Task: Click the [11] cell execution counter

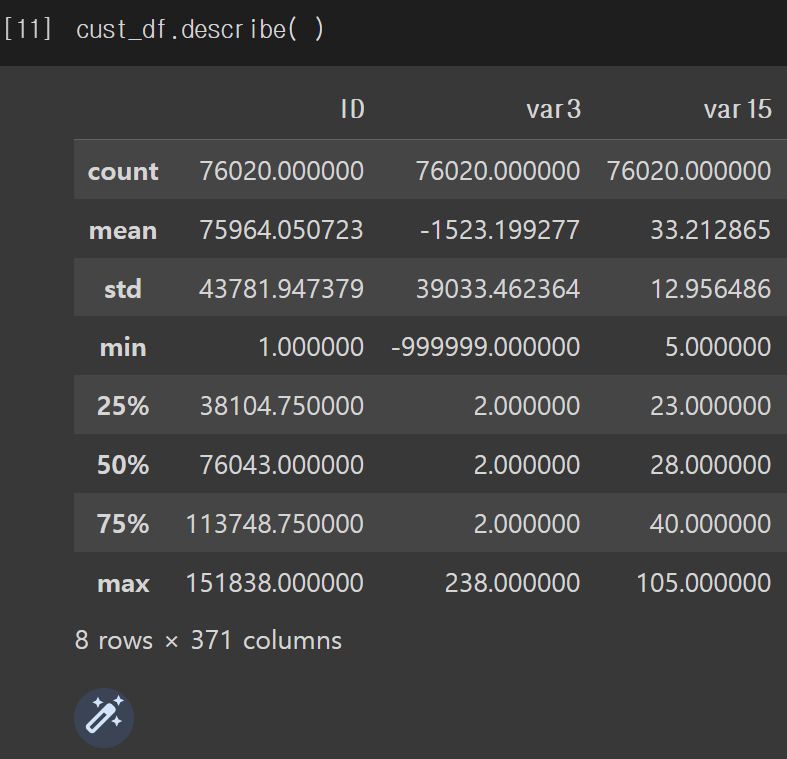Action: (27, 29)
